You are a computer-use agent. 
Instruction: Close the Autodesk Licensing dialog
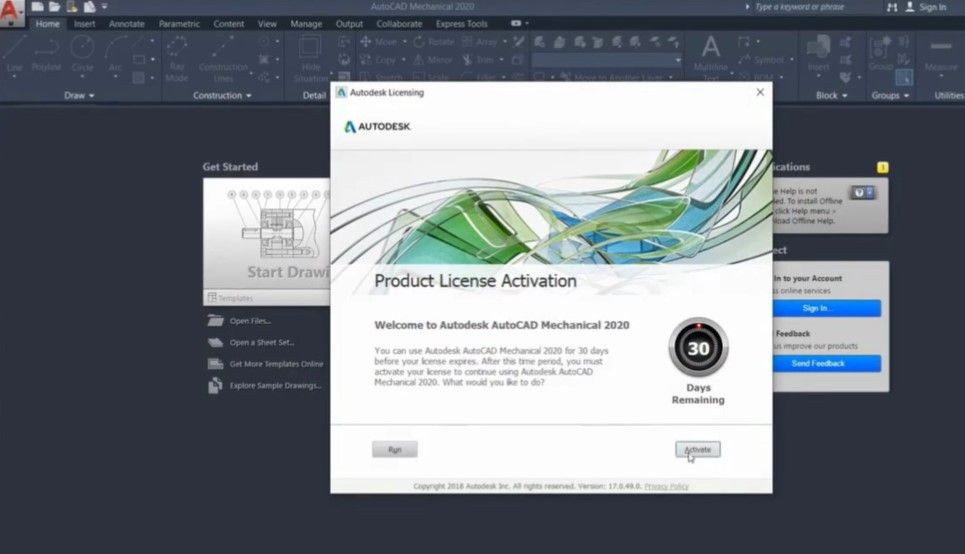760,92
